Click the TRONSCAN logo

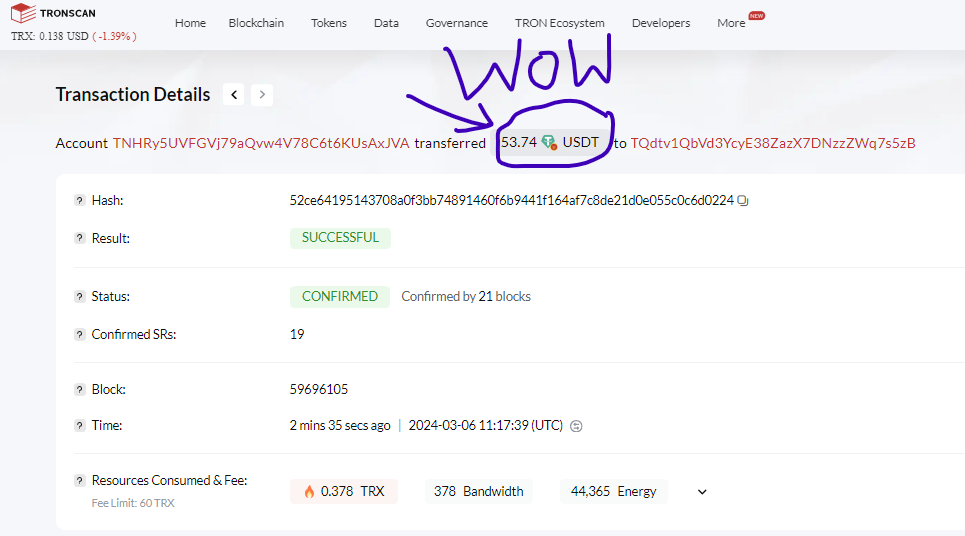click(x=54, y=13)
